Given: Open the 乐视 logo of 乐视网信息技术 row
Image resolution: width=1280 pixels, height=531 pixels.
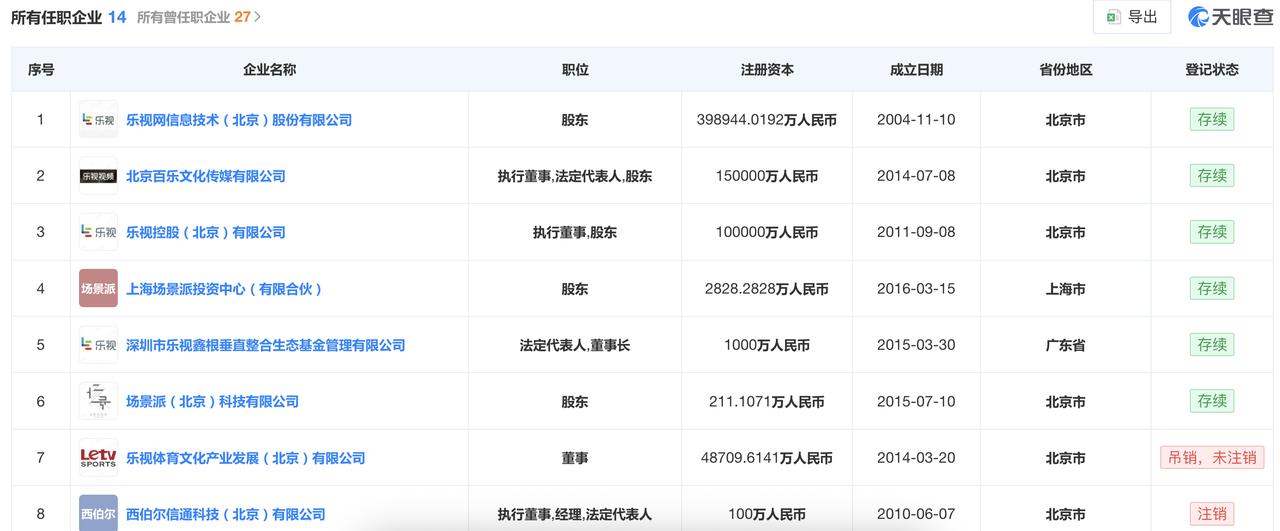Looking at the screenshot, I should click(98, 120).
